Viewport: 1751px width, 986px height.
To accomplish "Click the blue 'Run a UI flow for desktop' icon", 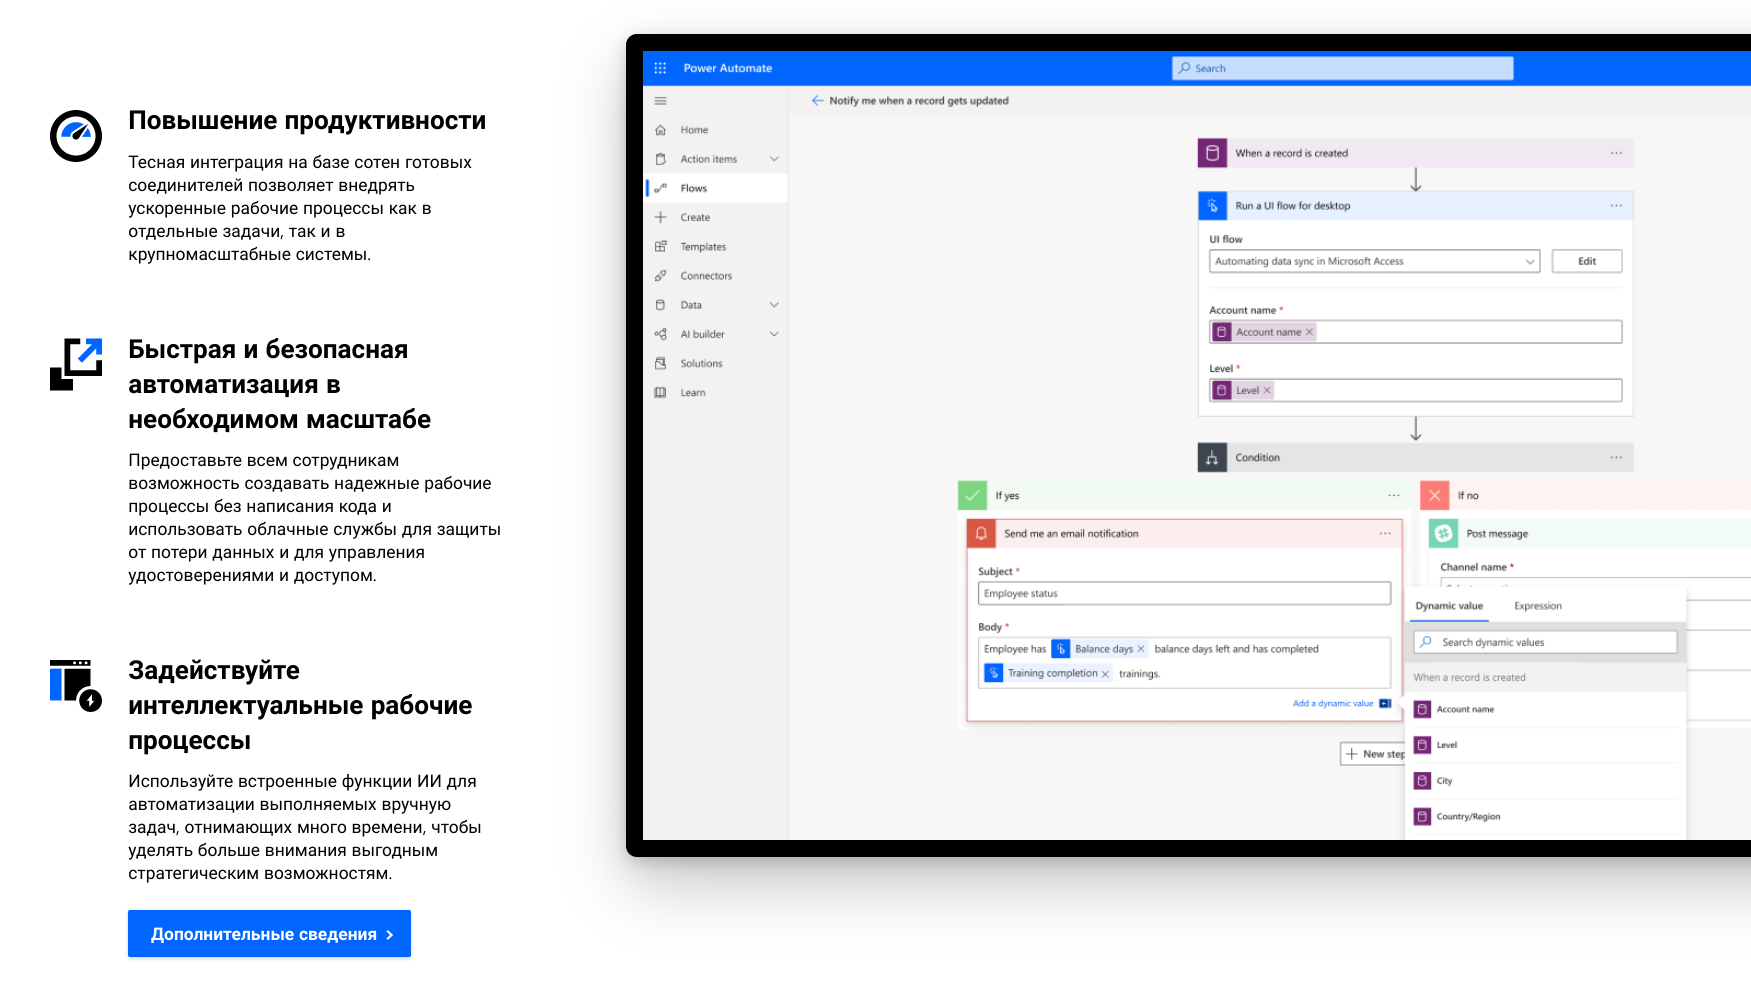I will pyautogui.click(x=1212, y=206).
